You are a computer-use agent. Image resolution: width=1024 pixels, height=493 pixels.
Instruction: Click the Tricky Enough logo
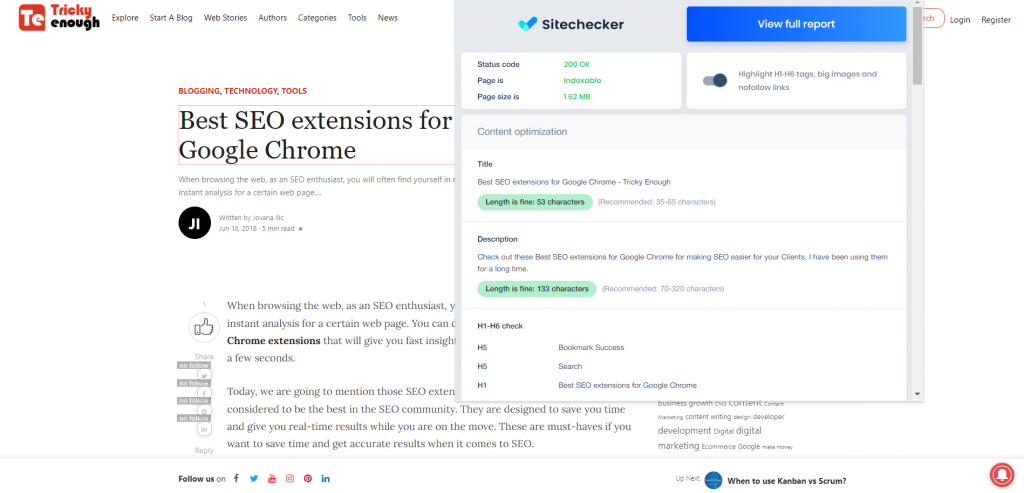click(59, 18)
